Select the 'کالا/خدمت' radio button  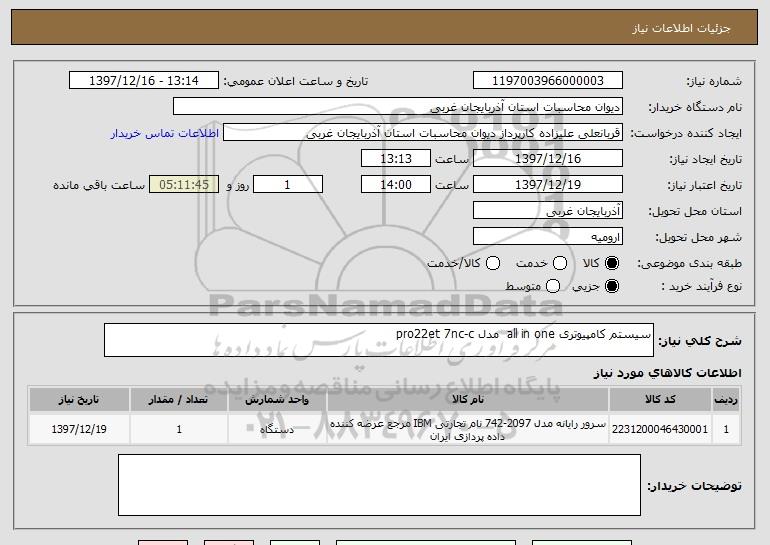pos(493,263)
